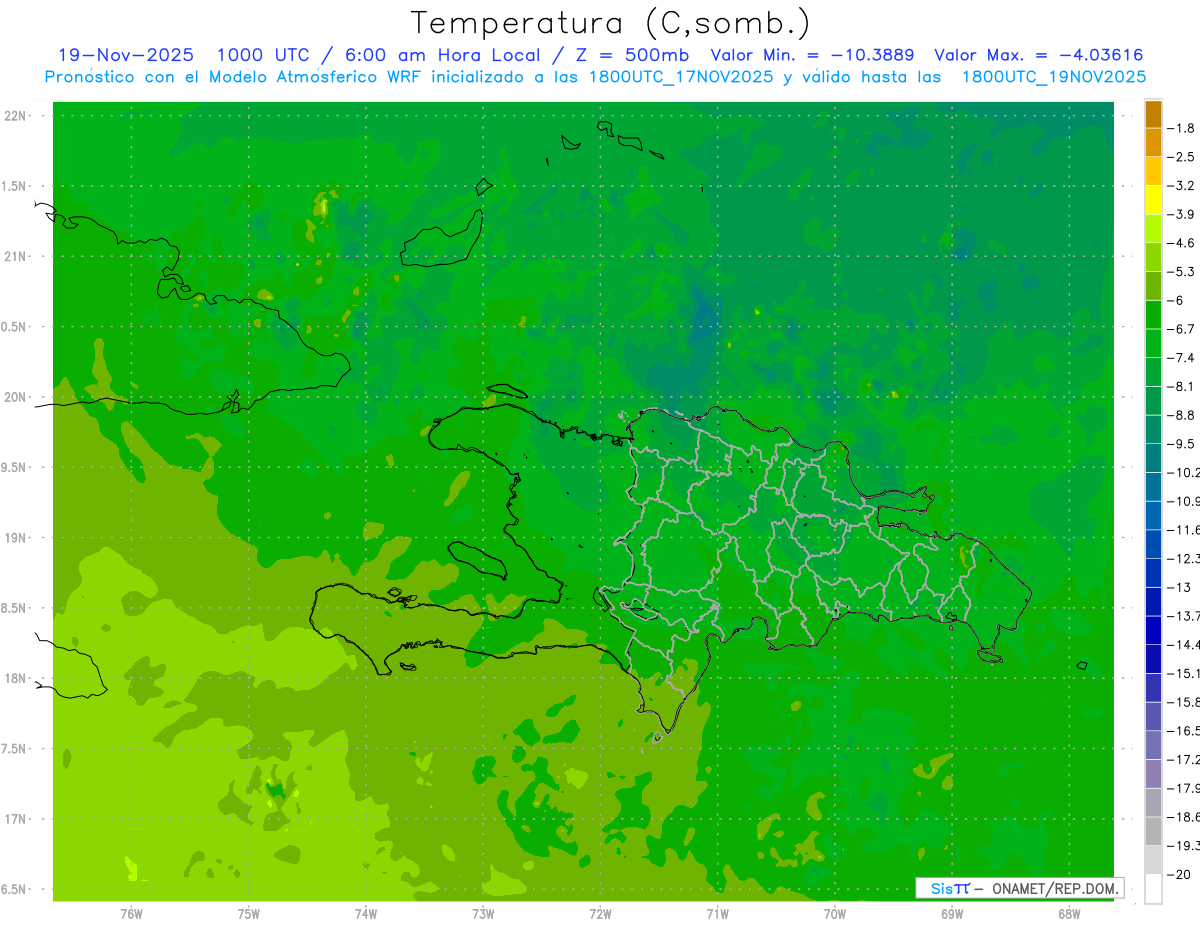Click the '-6.7' colorbar value
The image size is (1200, 927).
tap(1182, 329)
